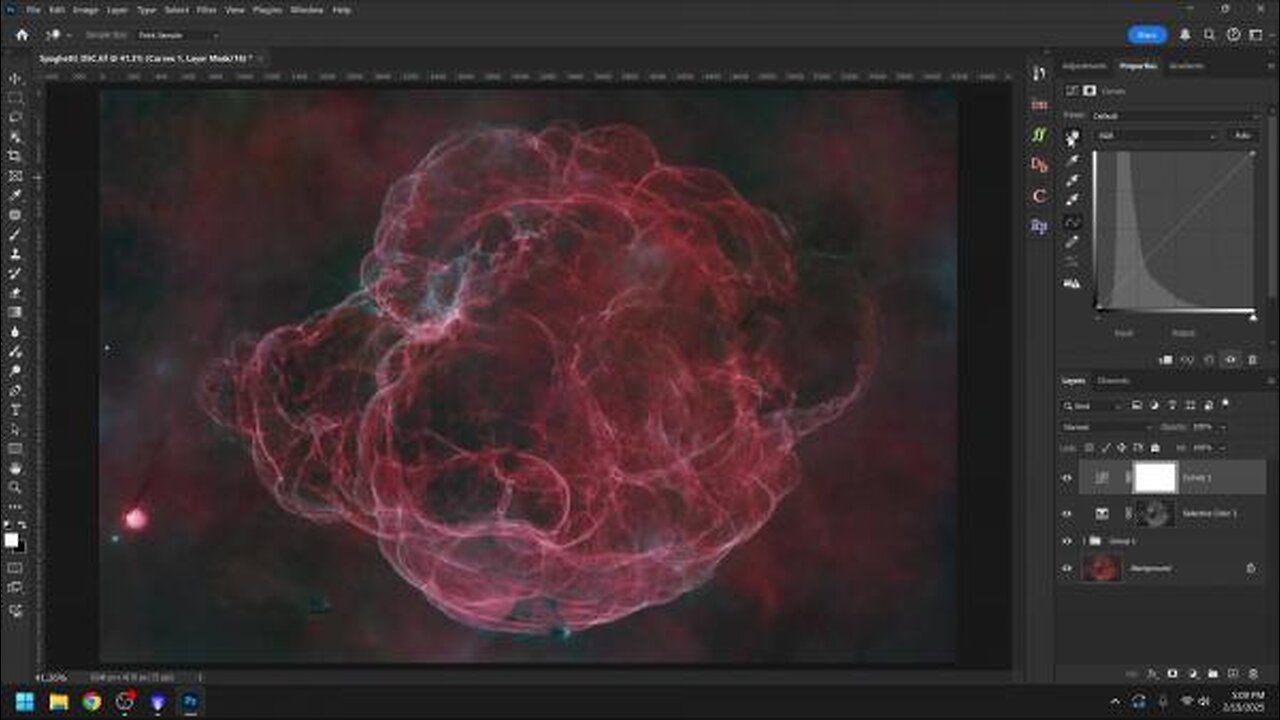Hide the Group 1 layer group
Image resolution: width=1280 pixels, height=720 pixels.
pos(1067,541)
